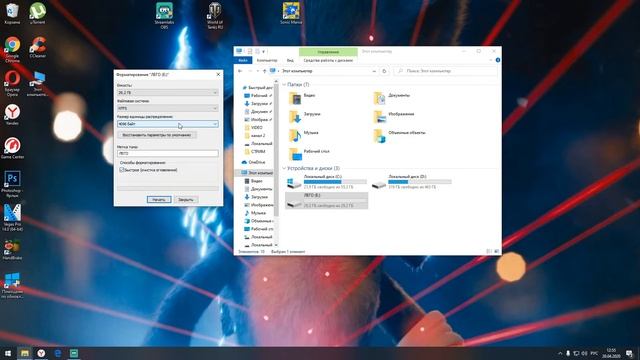This screenshot has height=360, width=640.
Task: Click the Explorer search box
Action: (x=445, y=71)
